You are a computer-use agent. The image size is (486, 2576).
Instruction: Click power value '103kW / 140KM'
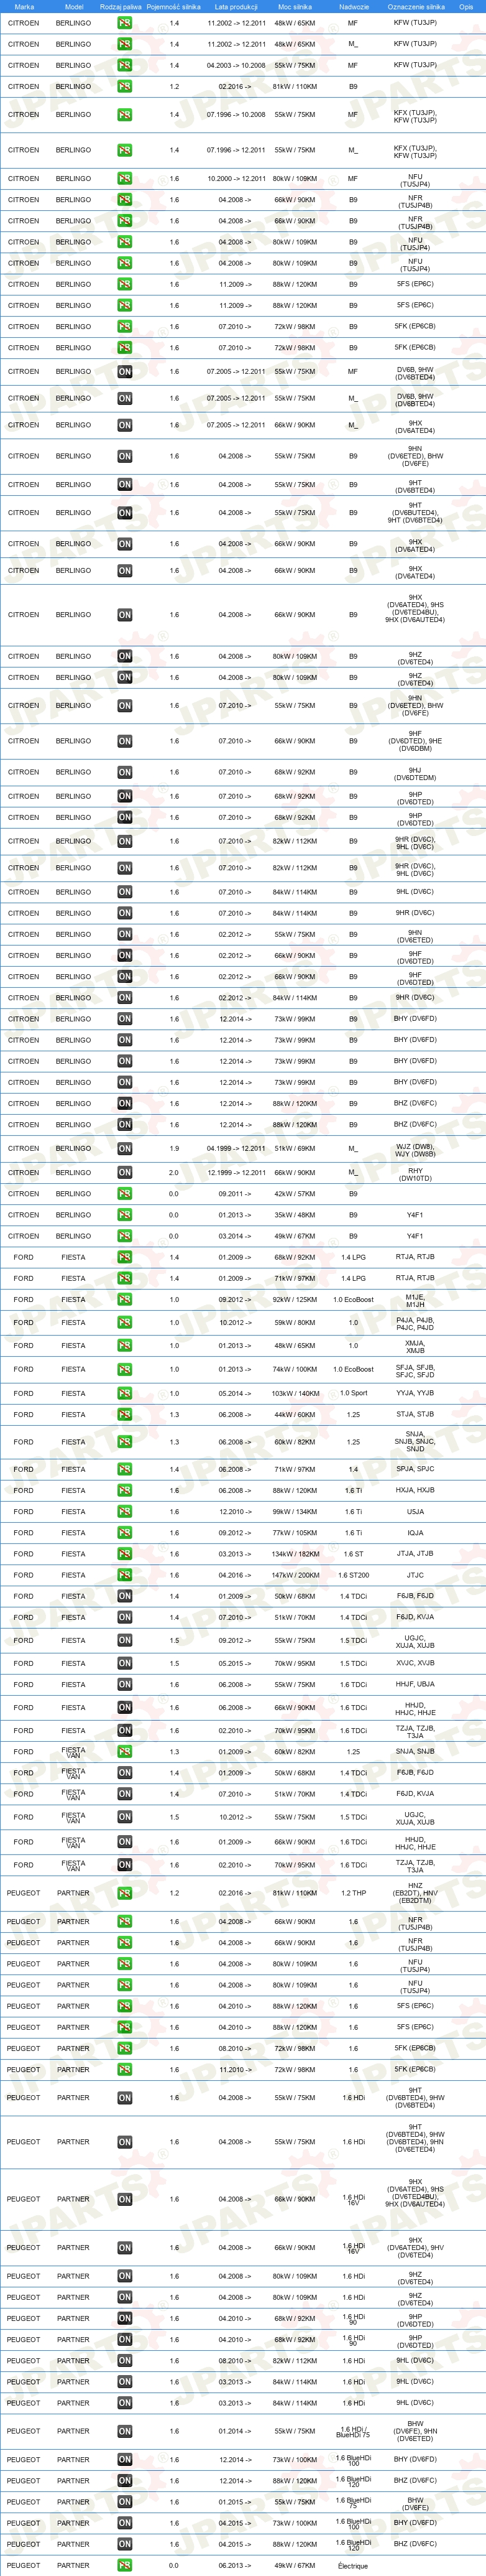point(295,1393)
